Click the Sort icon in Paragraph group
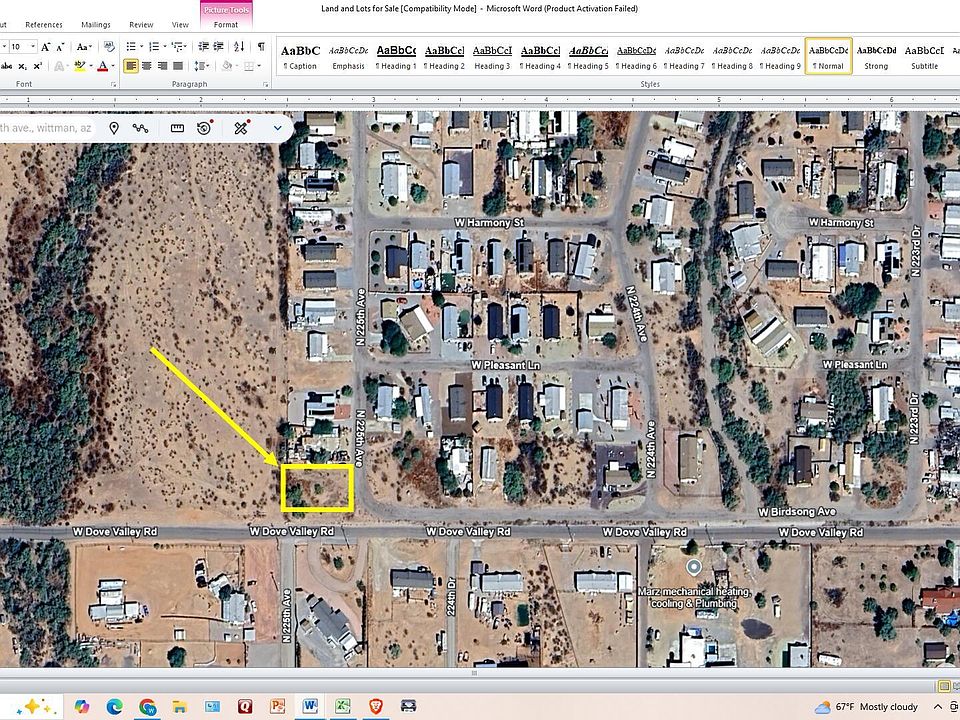 coord(239,47)
